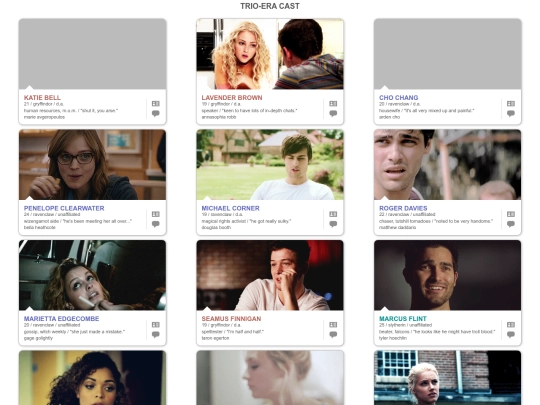
Task: Click 'matthew daddario' under Roger Davies
Action: [397, 228]
